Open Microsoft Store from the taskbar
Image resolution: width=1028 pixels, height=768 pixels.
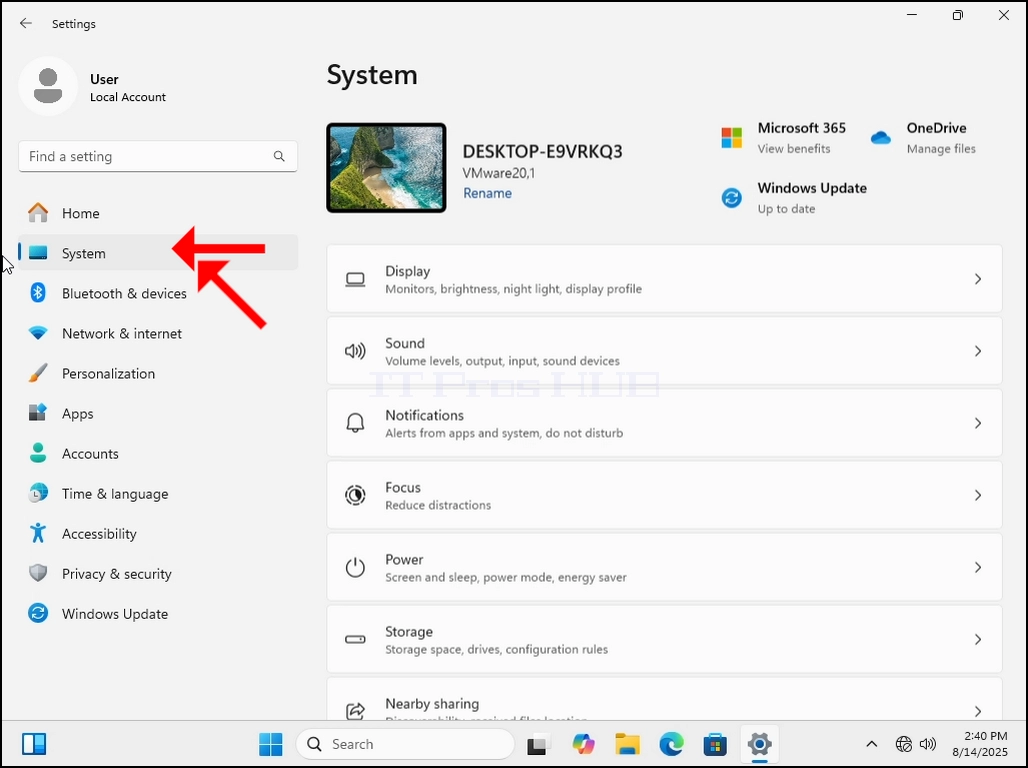715,744
